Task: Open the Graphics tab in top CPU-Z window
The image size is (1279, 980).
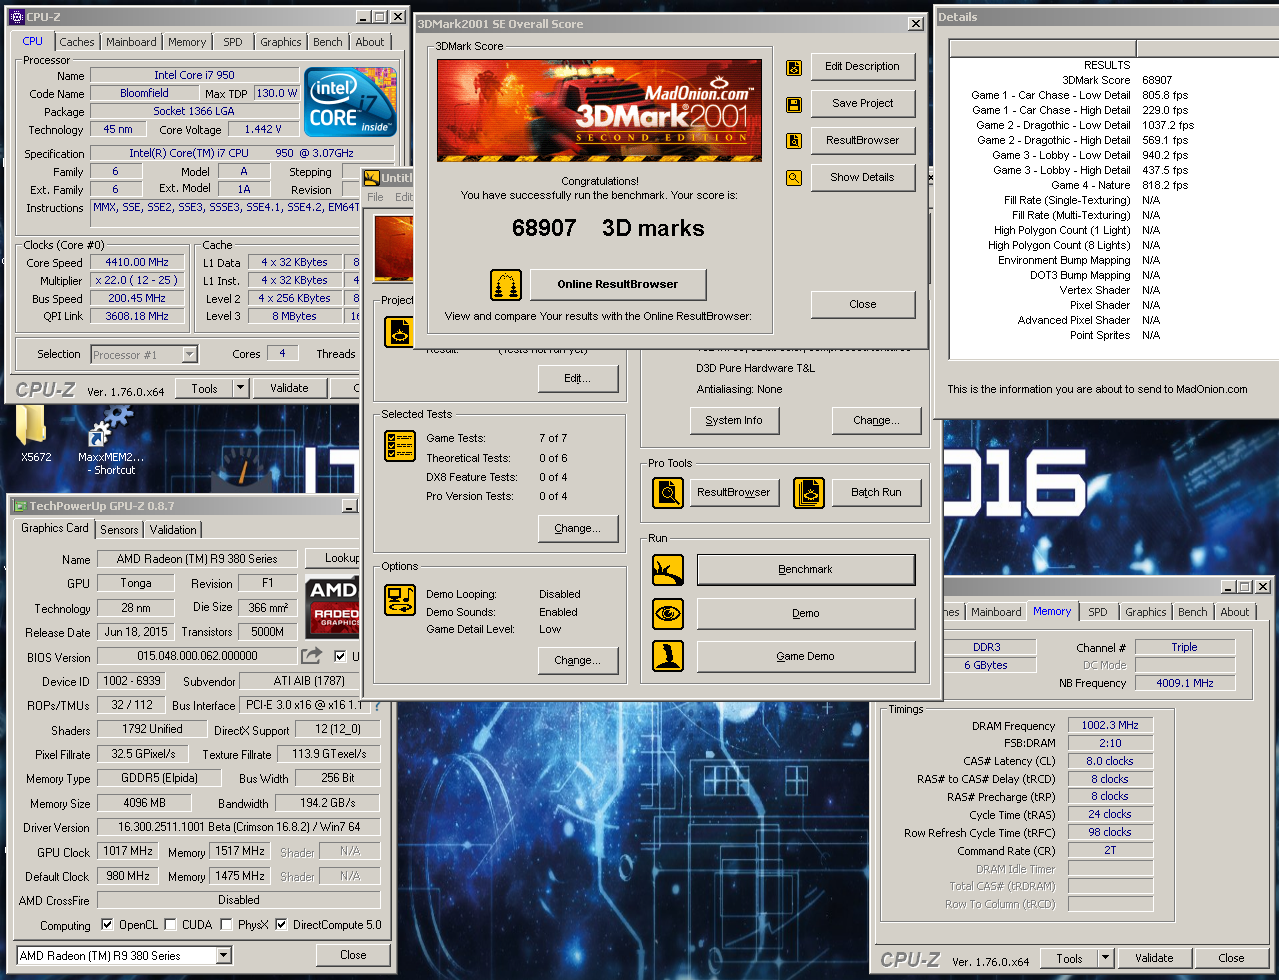Action: pyautogui.click(x=281, y=42)
